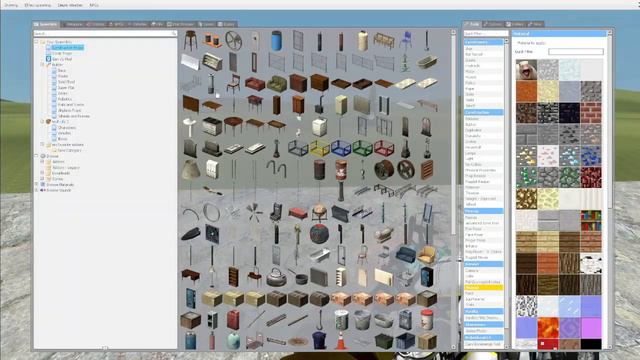Screen dimensions: 640x360
Task: Spawn the black office chair prop
Action: pyautogui.click(x=276, y=213)
